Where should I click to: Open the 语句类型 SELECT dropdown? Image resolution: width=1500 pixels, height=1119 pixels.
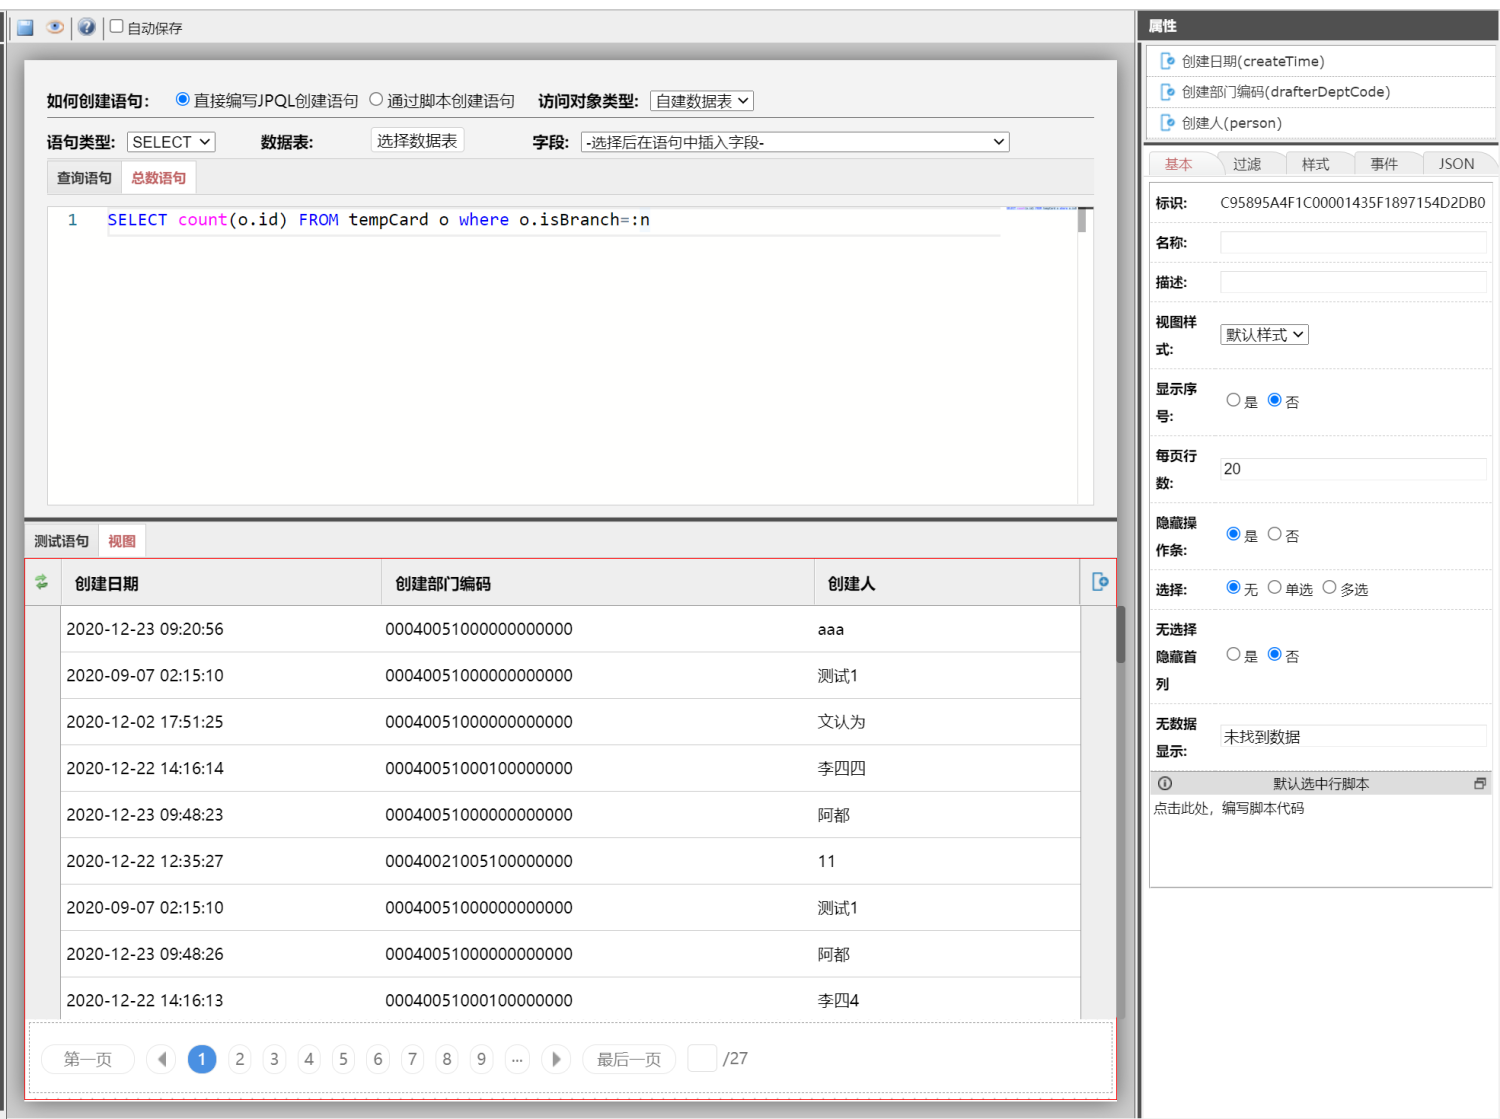tap(171, 142)
